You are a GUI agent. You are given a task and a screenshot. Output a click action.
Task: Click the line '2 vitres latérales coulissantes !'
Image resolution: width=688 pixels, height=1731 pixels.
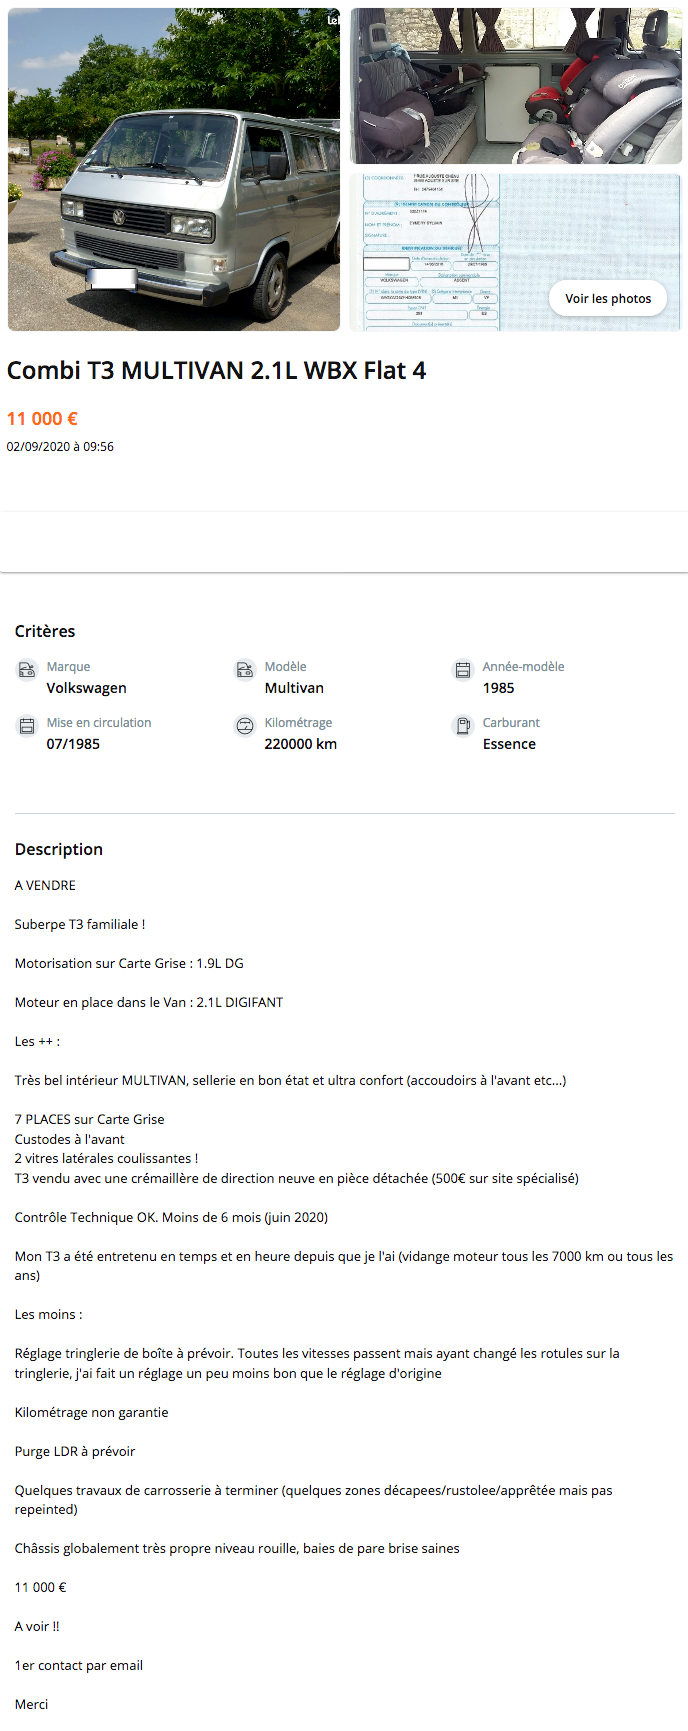(x=106, y=1158)
